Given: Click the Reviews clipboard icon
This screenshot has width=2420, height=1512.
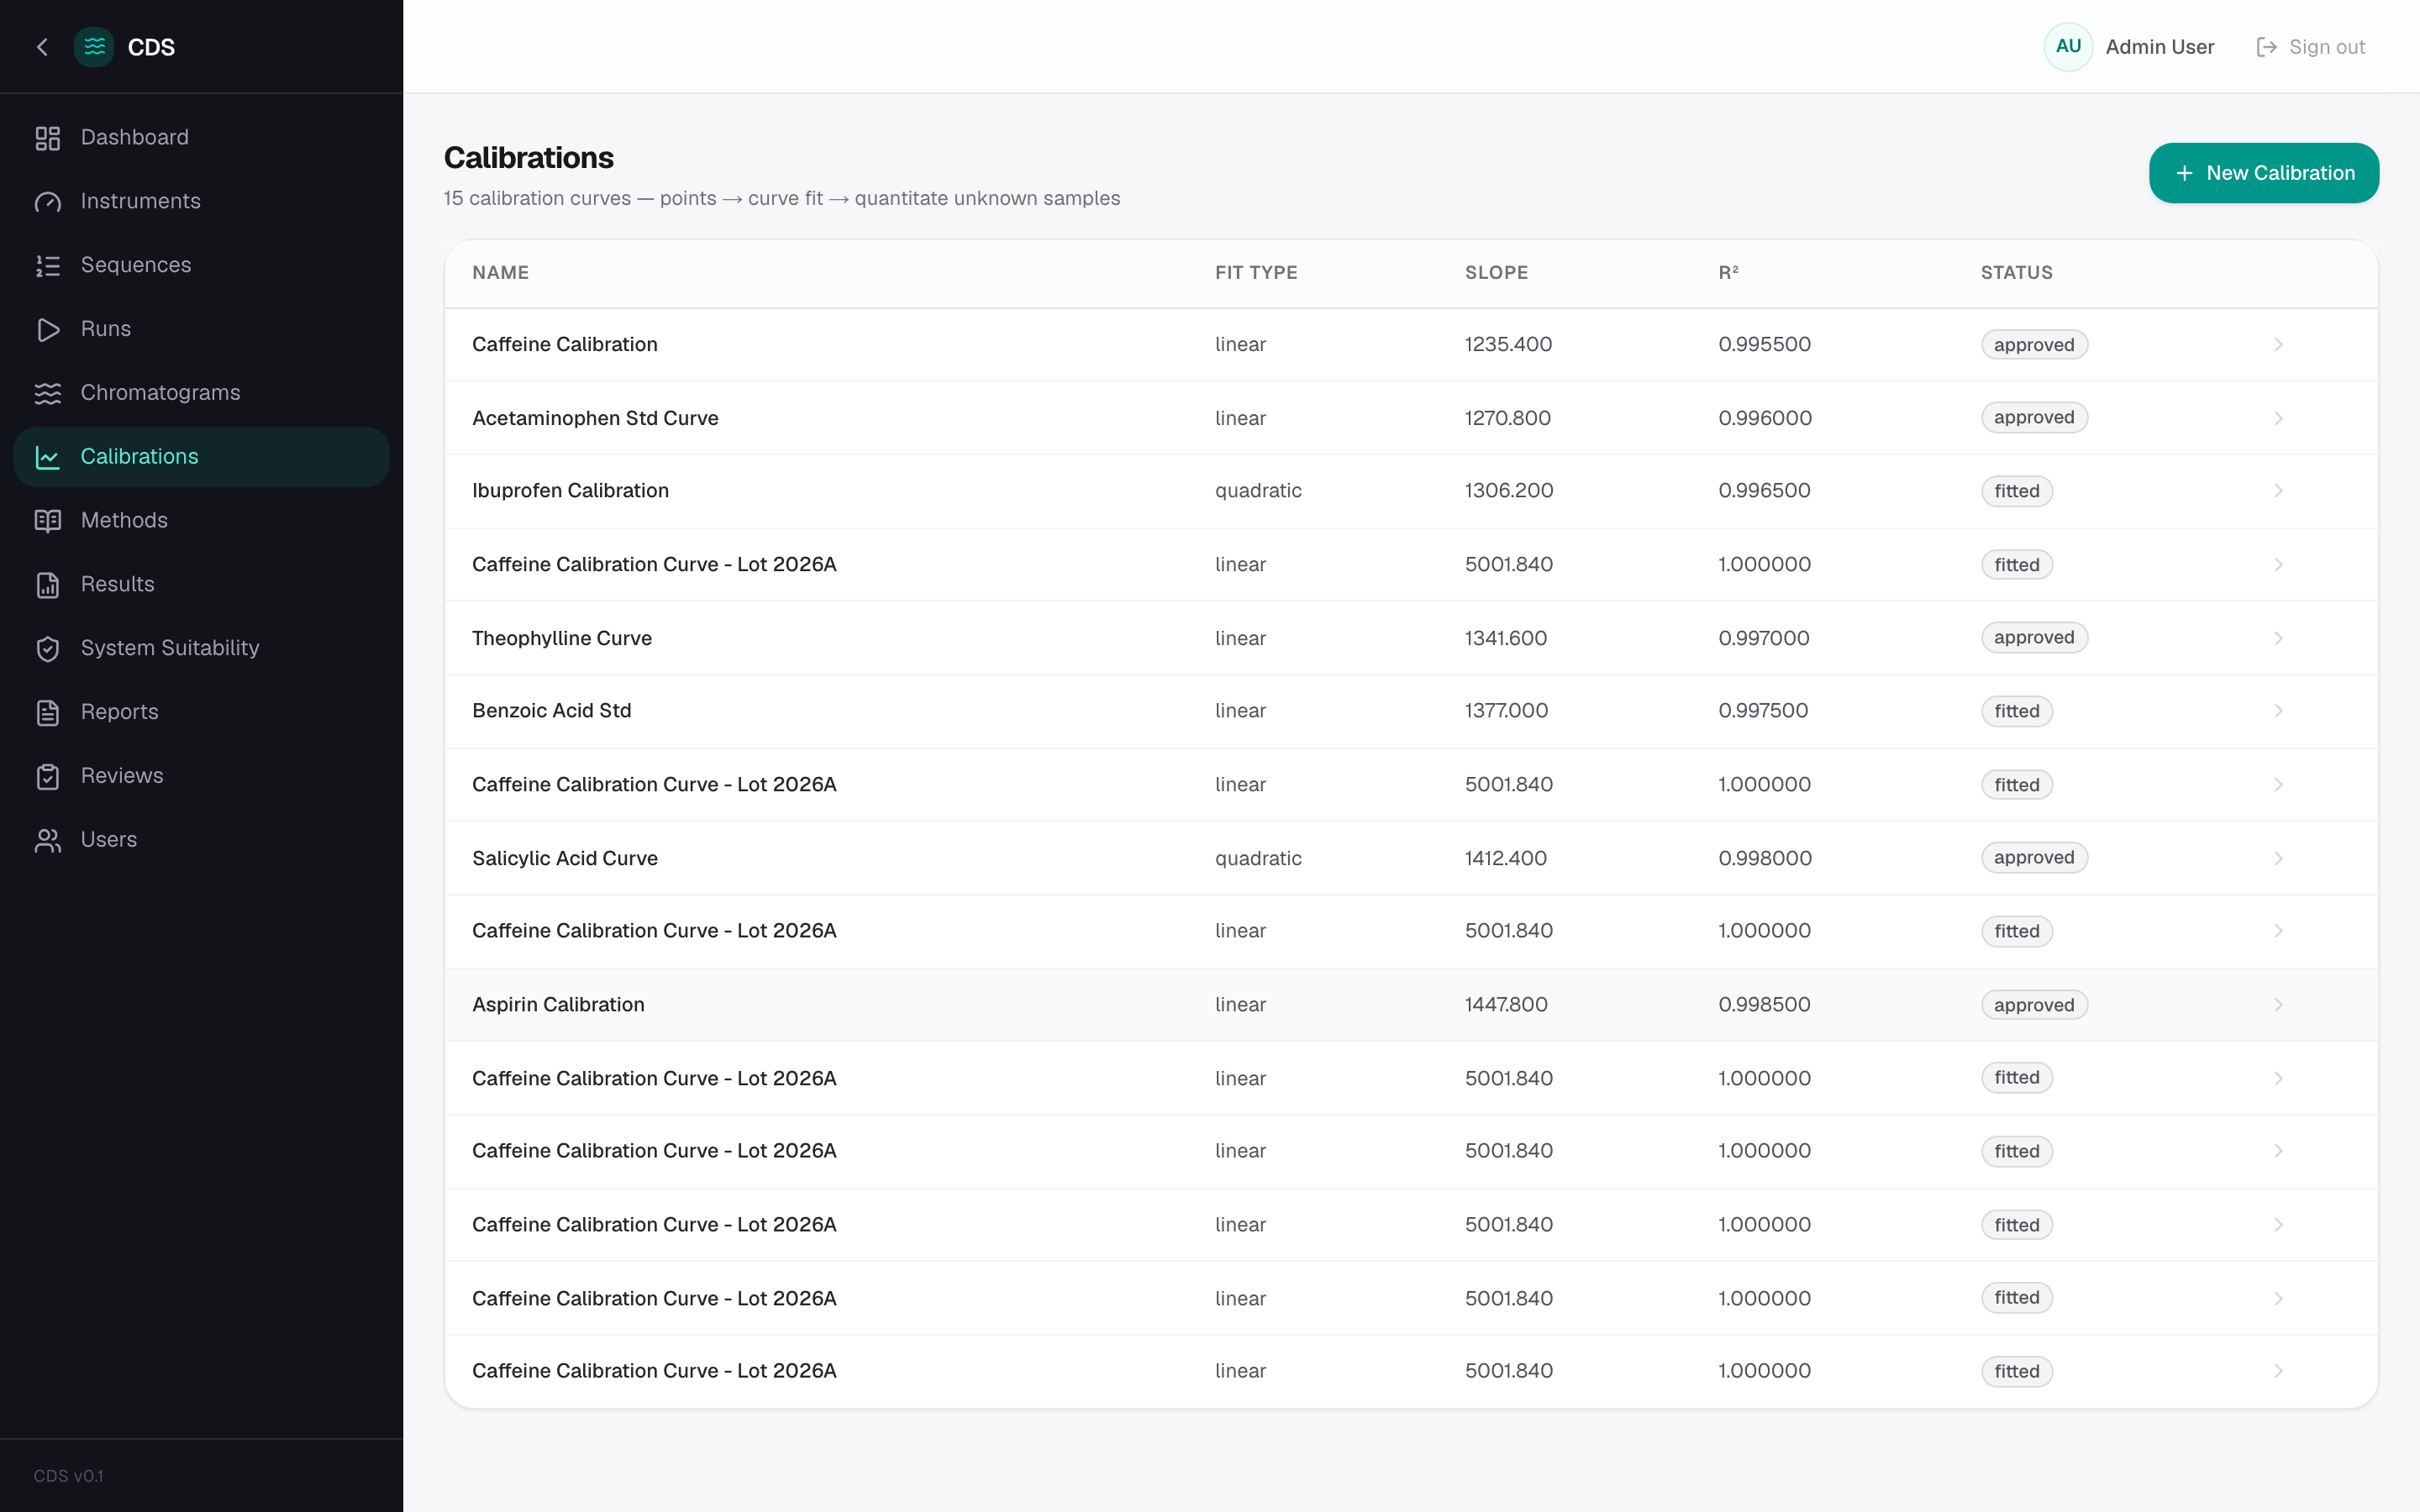Looking at the screenshot, I should (x=48, y=777).
